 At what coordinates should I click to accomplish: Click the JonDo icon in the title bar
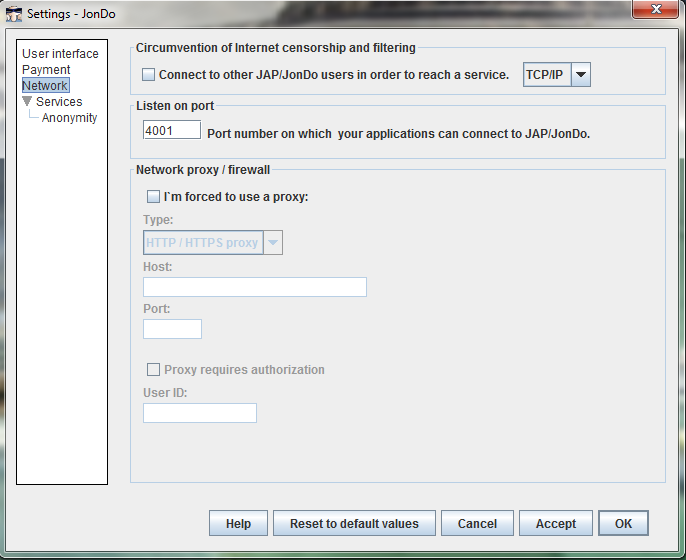[x=15, y=14]
